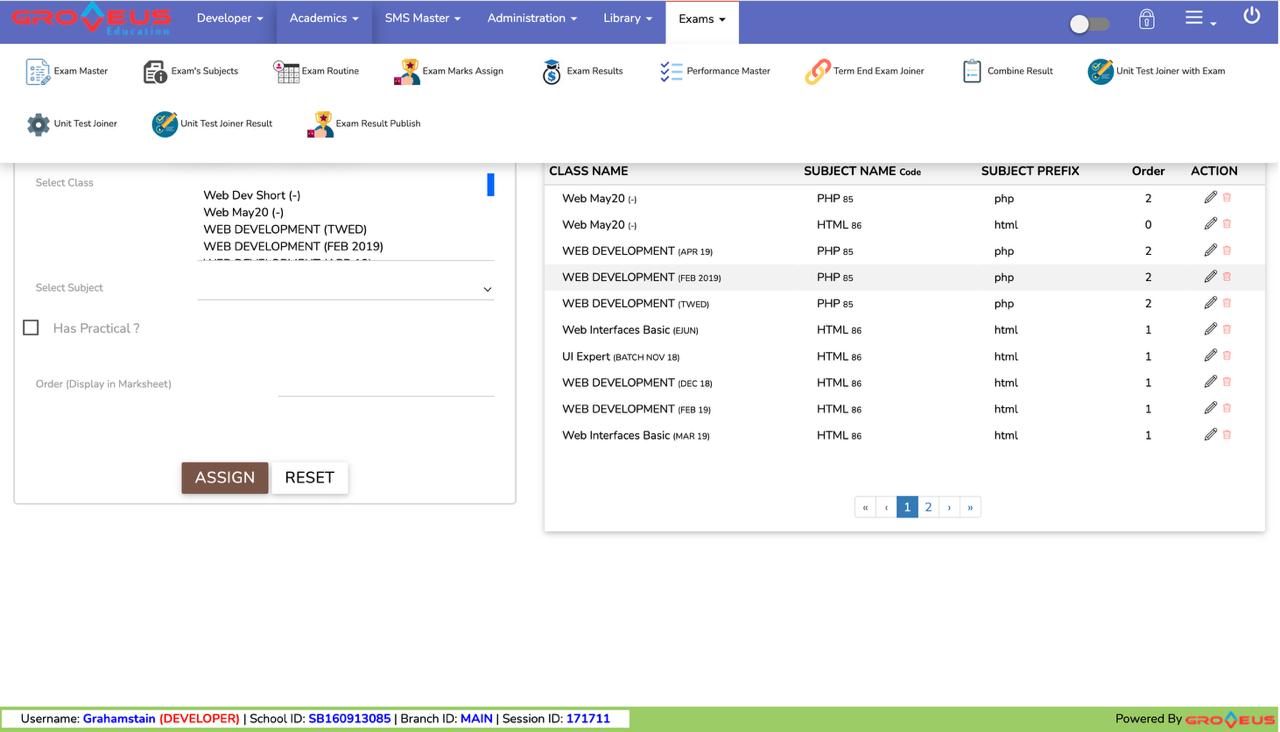Open the Exam Marks Assign icon

pyautogui.click(x=407, y=72)
